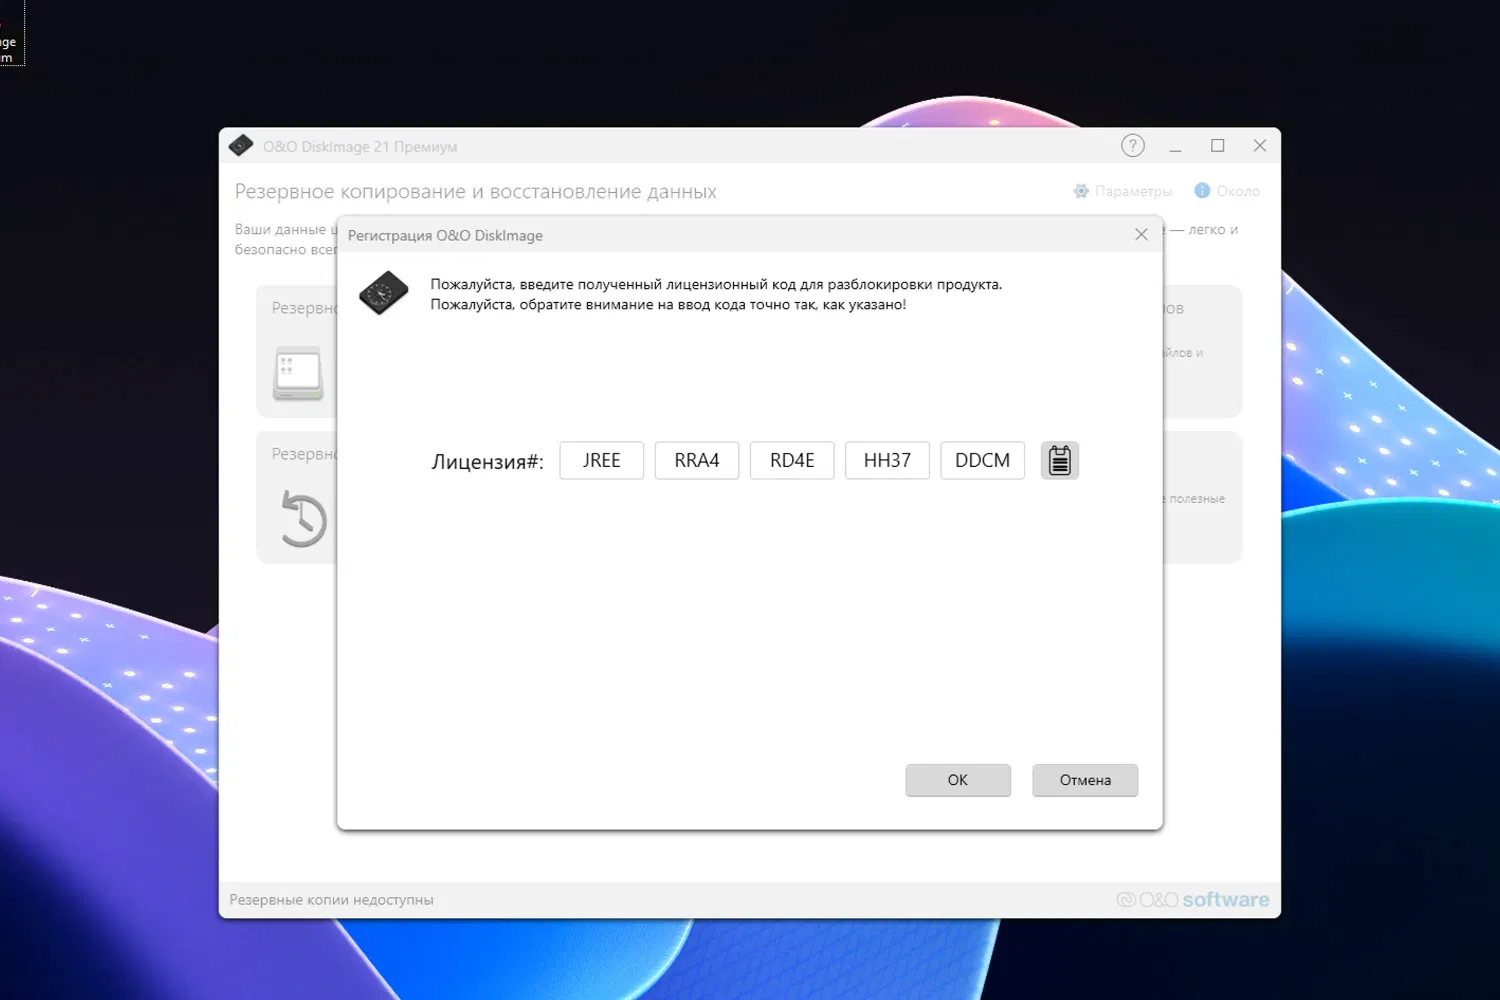Maximize the O&O DiskImage main window
This screenshot has height=1000, width=1500.
point(1218,146)
